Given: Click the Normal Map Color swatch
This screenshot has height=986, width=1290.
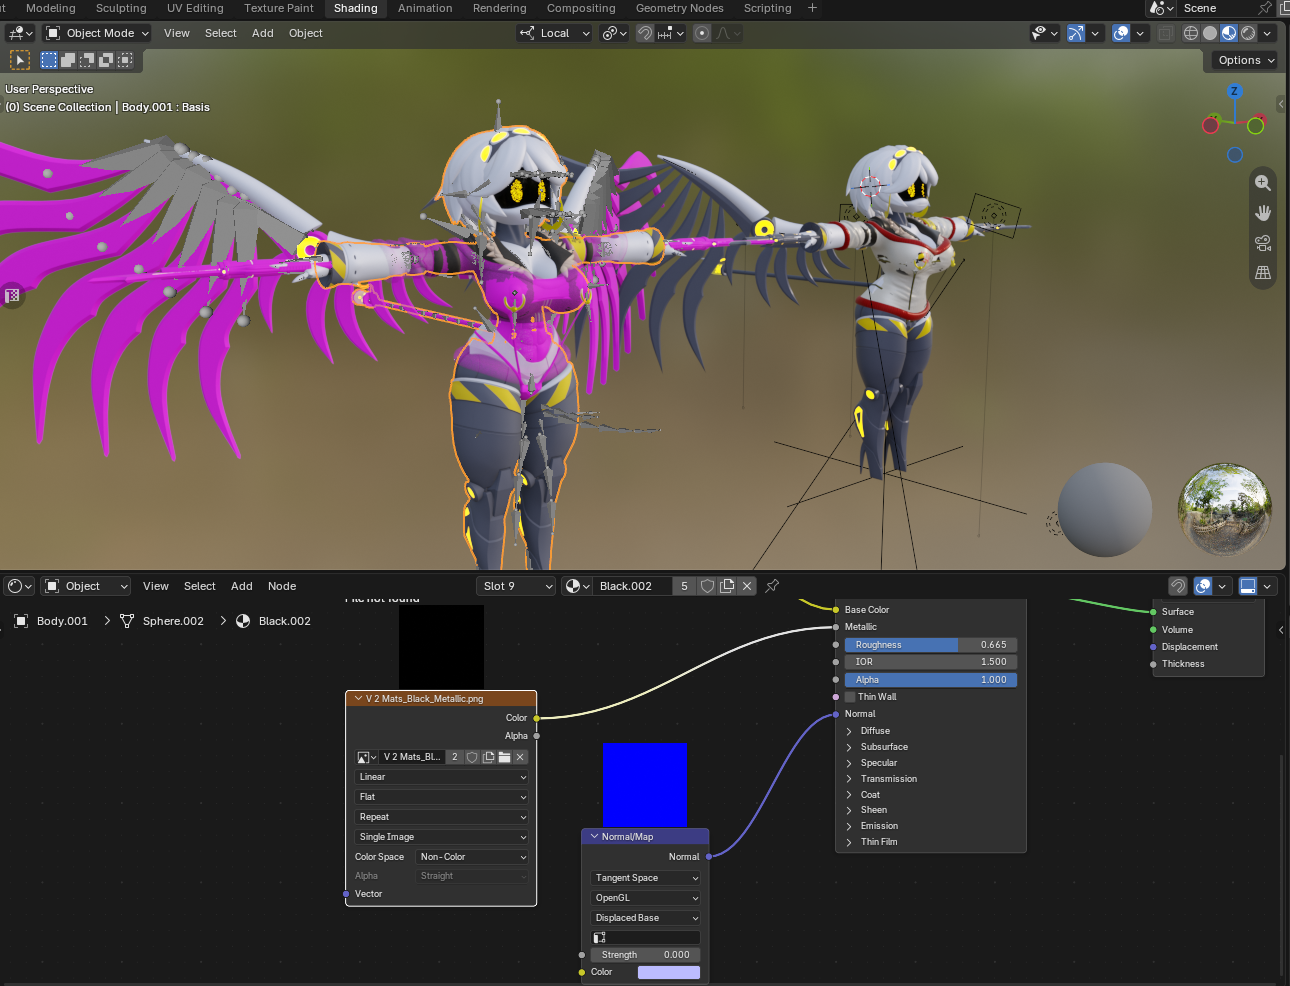Looking at the screenshot, I should point(669,972).
